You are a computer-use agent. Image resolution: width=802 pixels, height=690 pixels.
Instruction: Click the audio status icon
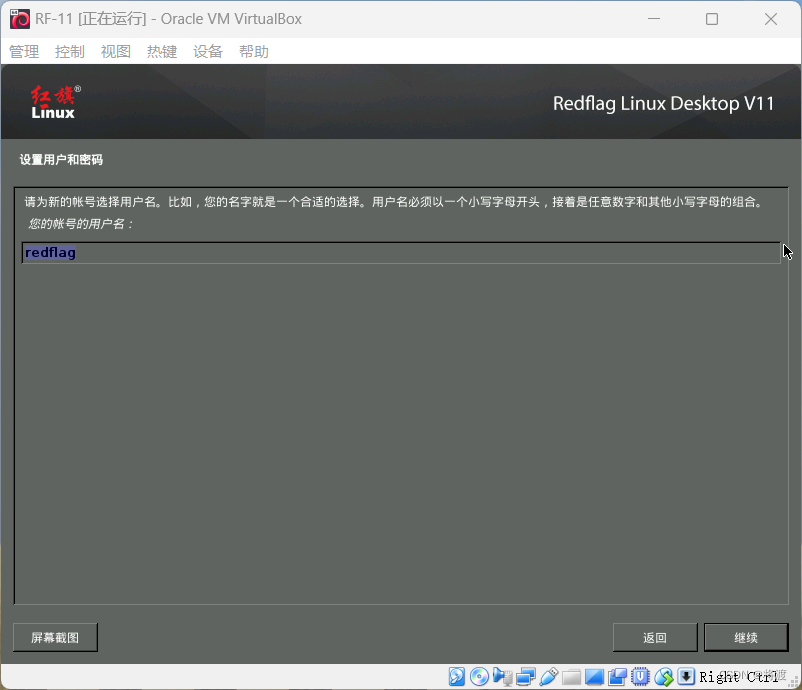click(x=502, y=676)
